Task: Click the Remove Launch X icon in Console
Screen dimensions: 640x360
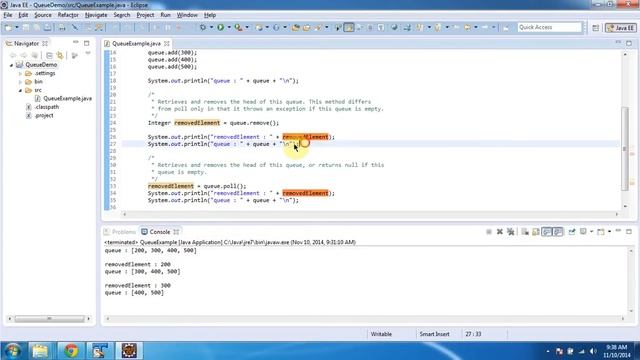Action: pyautogui.click(x=500, y=232)
